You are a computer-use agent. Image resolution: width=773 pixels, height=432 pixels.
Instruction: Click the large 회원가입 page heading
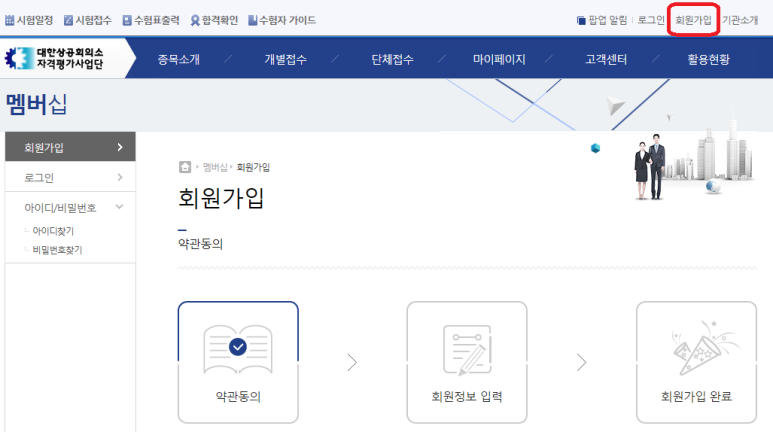tap(221, 198)
